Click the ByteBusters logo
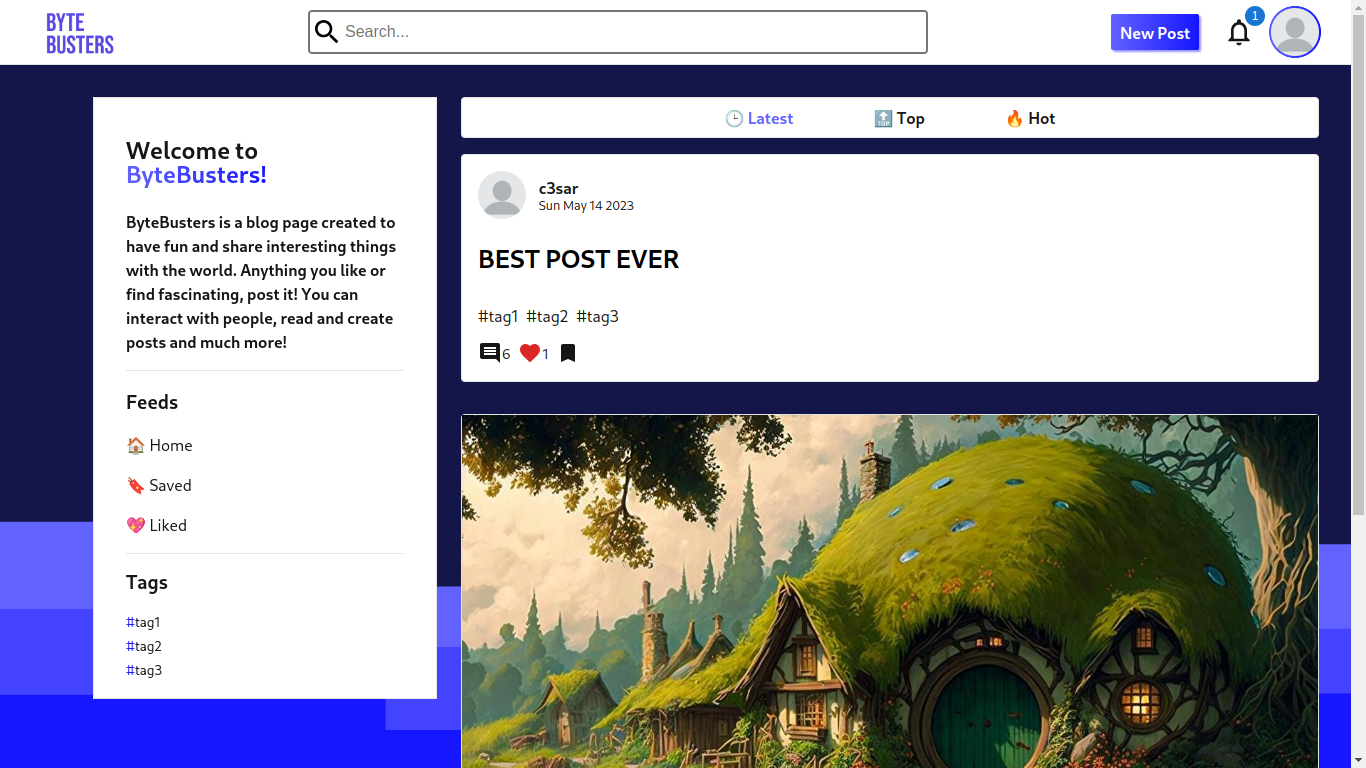 [80, 33]
